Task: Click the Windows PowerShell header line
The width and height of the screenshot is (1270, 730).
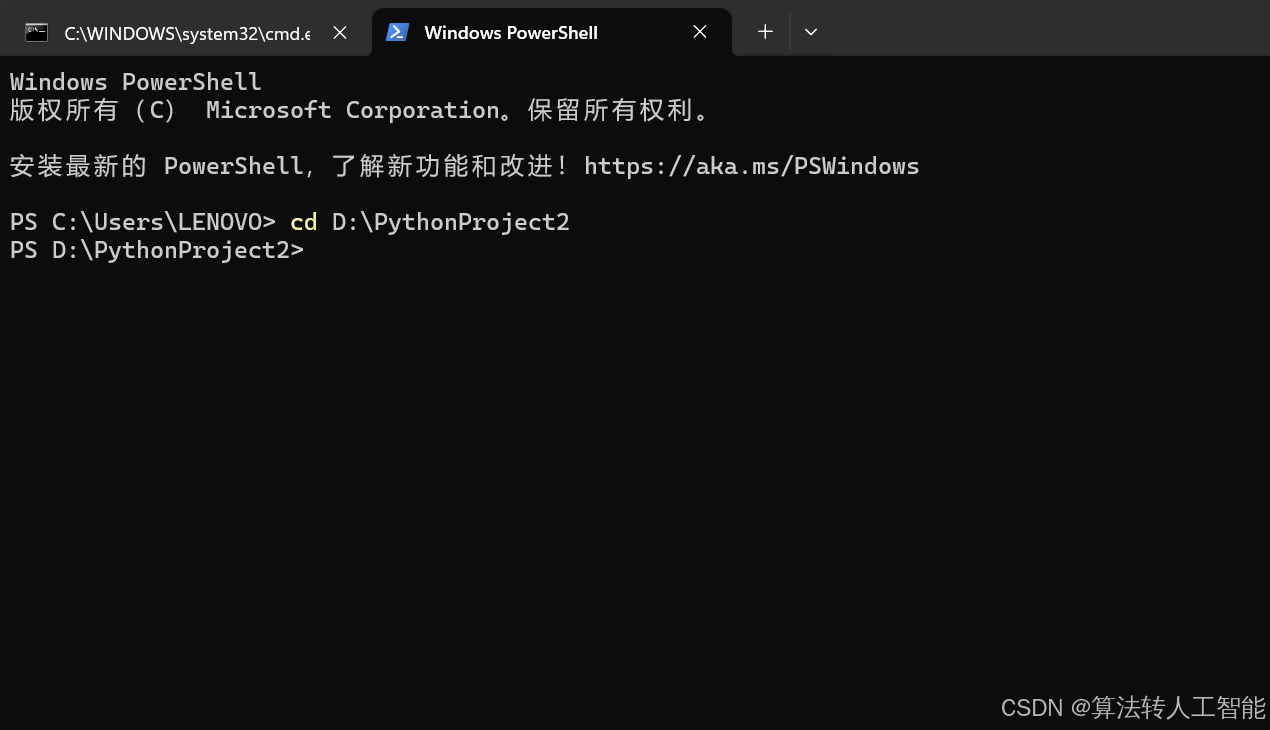Action: tap(135, 81)
